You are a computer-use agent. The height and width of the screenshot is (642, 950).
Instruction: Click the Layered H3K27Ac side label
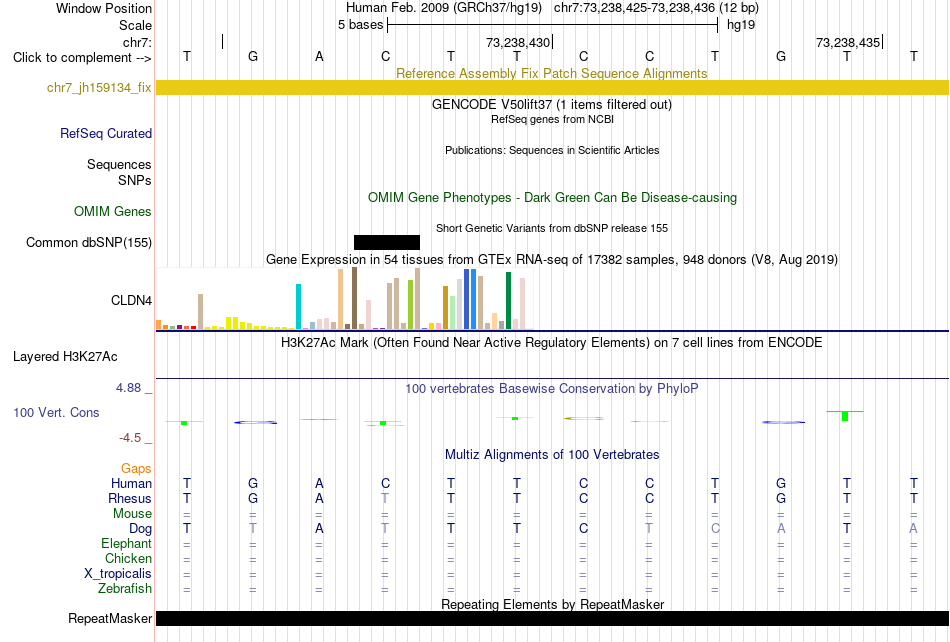[x=65, y=357]
